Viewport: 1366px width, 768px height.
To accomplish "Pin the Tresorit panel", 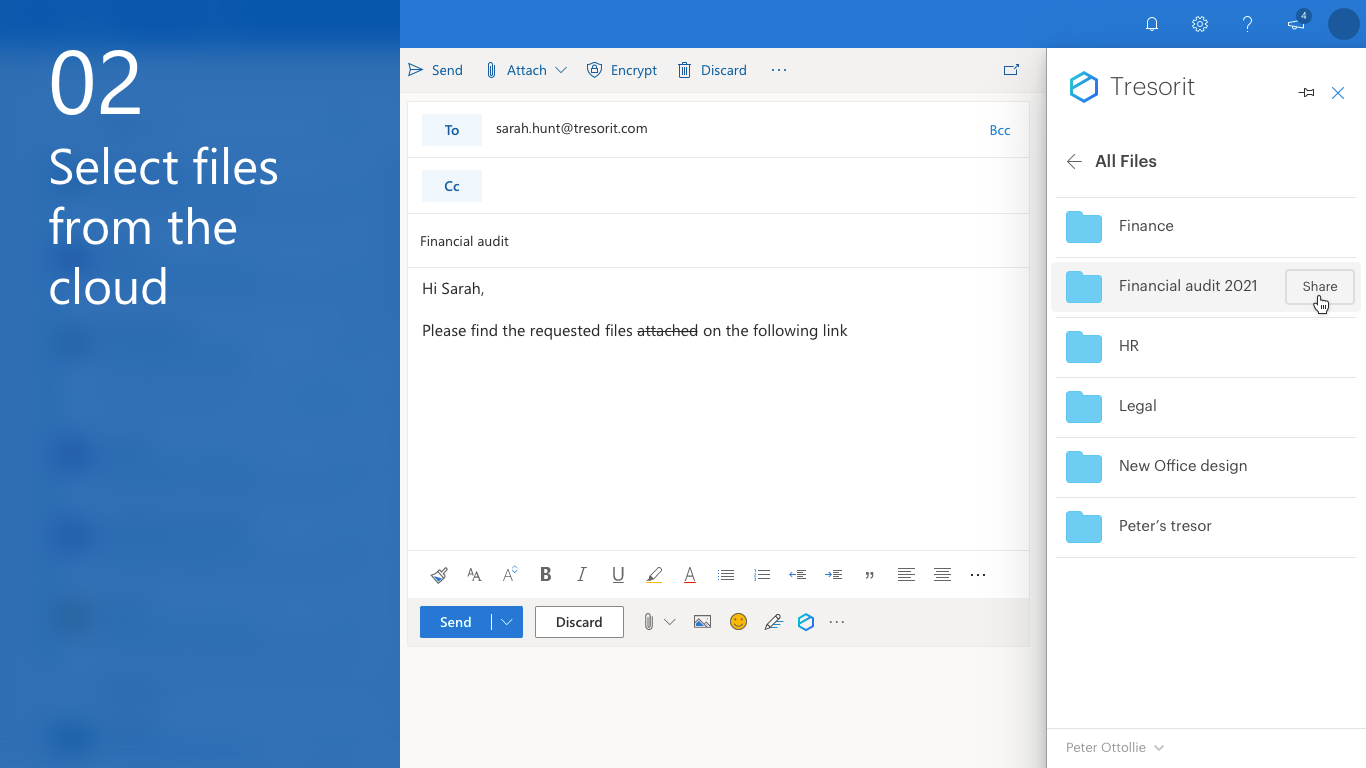I will (x=1306, y=93).
